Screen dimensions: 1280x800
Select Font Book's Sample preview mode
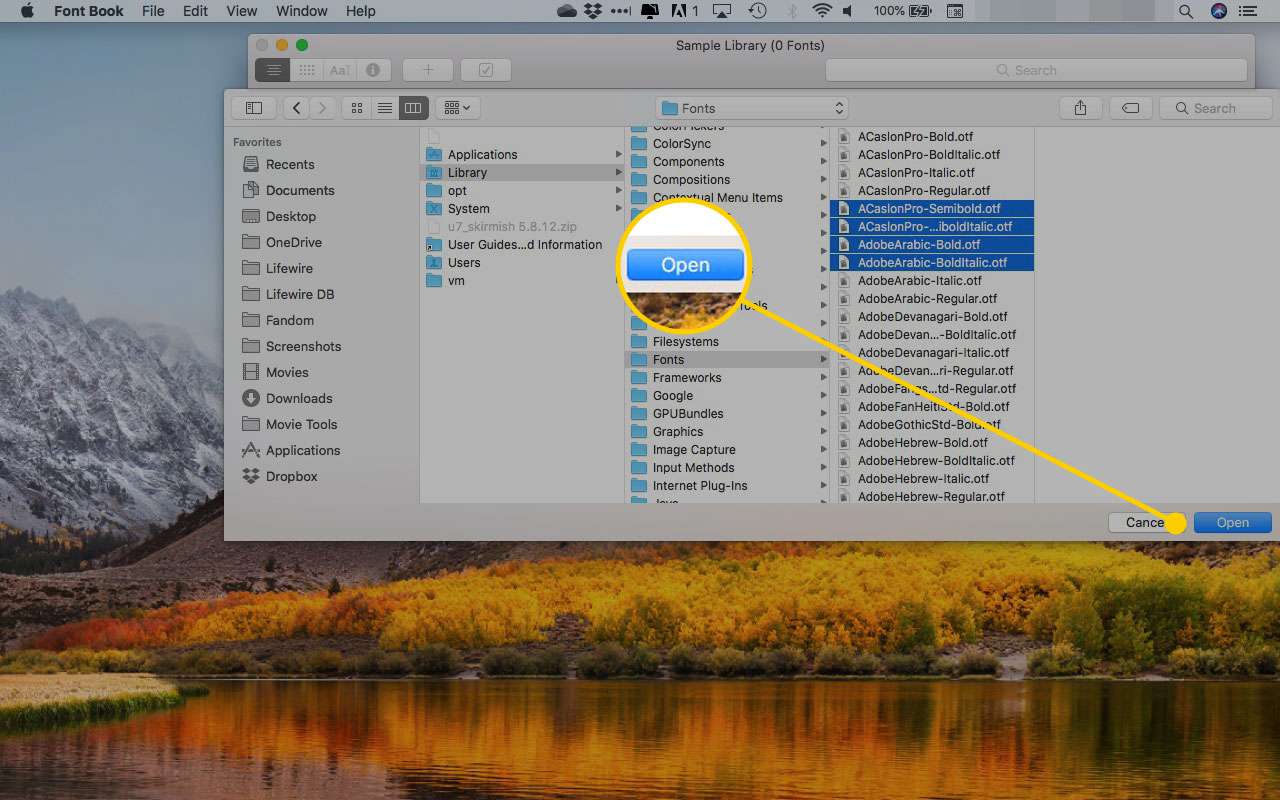click(273, 70)
